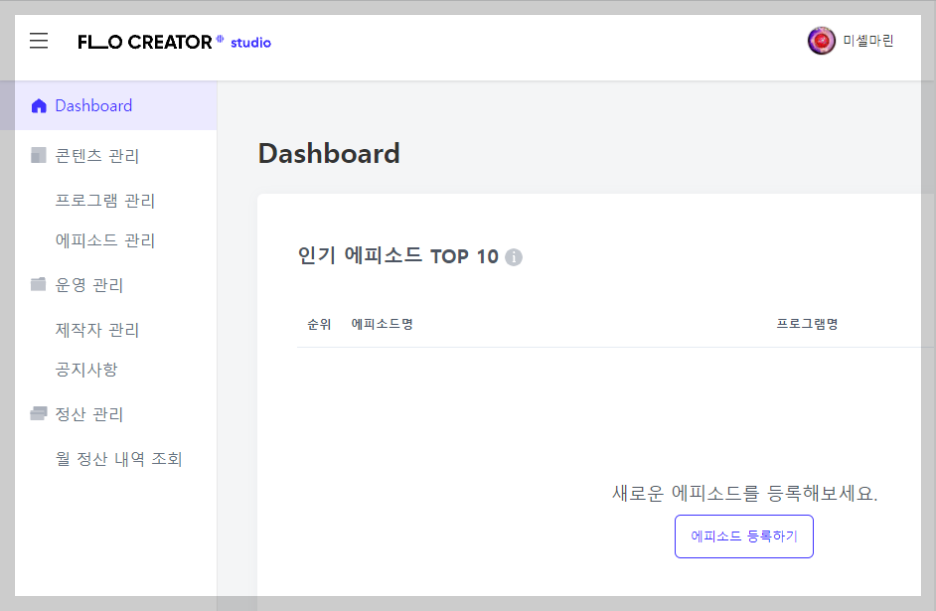The image size is (936, 611).
Task: Click the Dashboard home icon
Action: 39,106
